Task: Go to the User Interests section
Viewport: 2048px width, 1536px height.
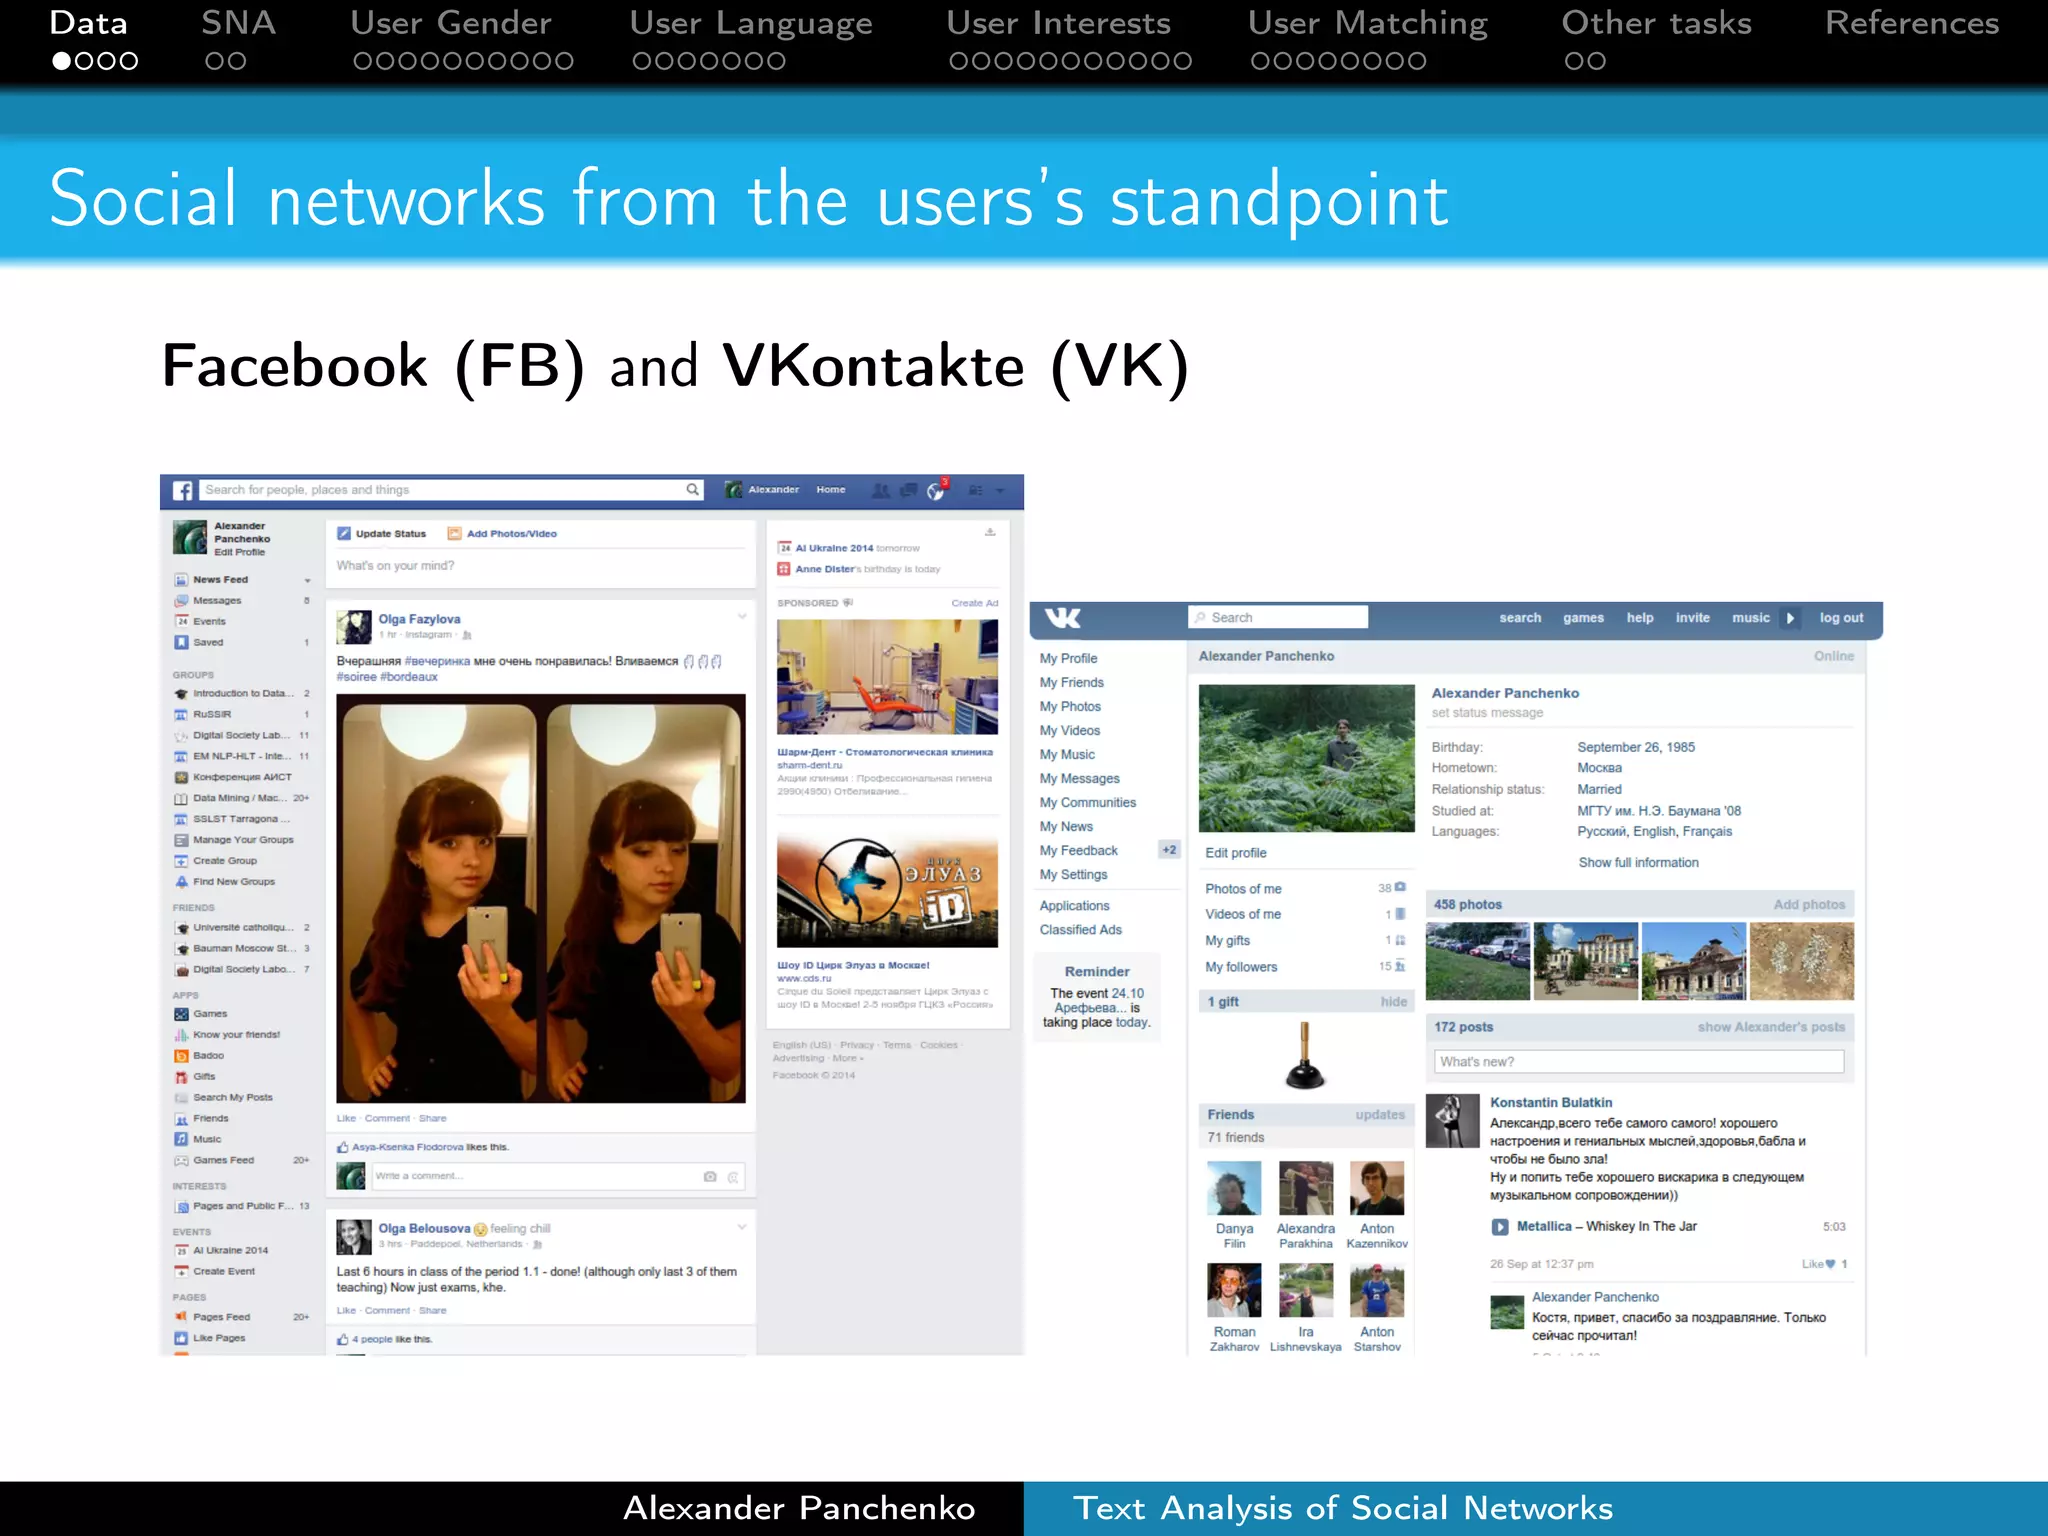Action: [1059, 23]
